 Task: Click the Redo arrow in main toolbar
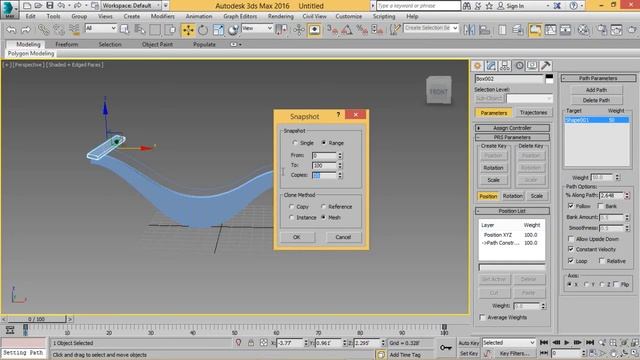click(x=26, y=30)
